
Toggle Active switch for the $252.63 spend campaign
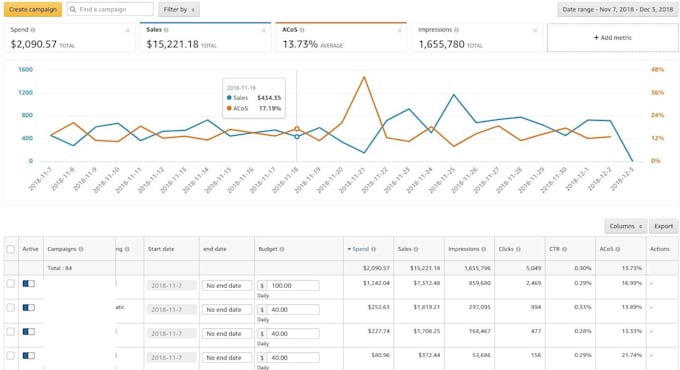pos(29,307)
